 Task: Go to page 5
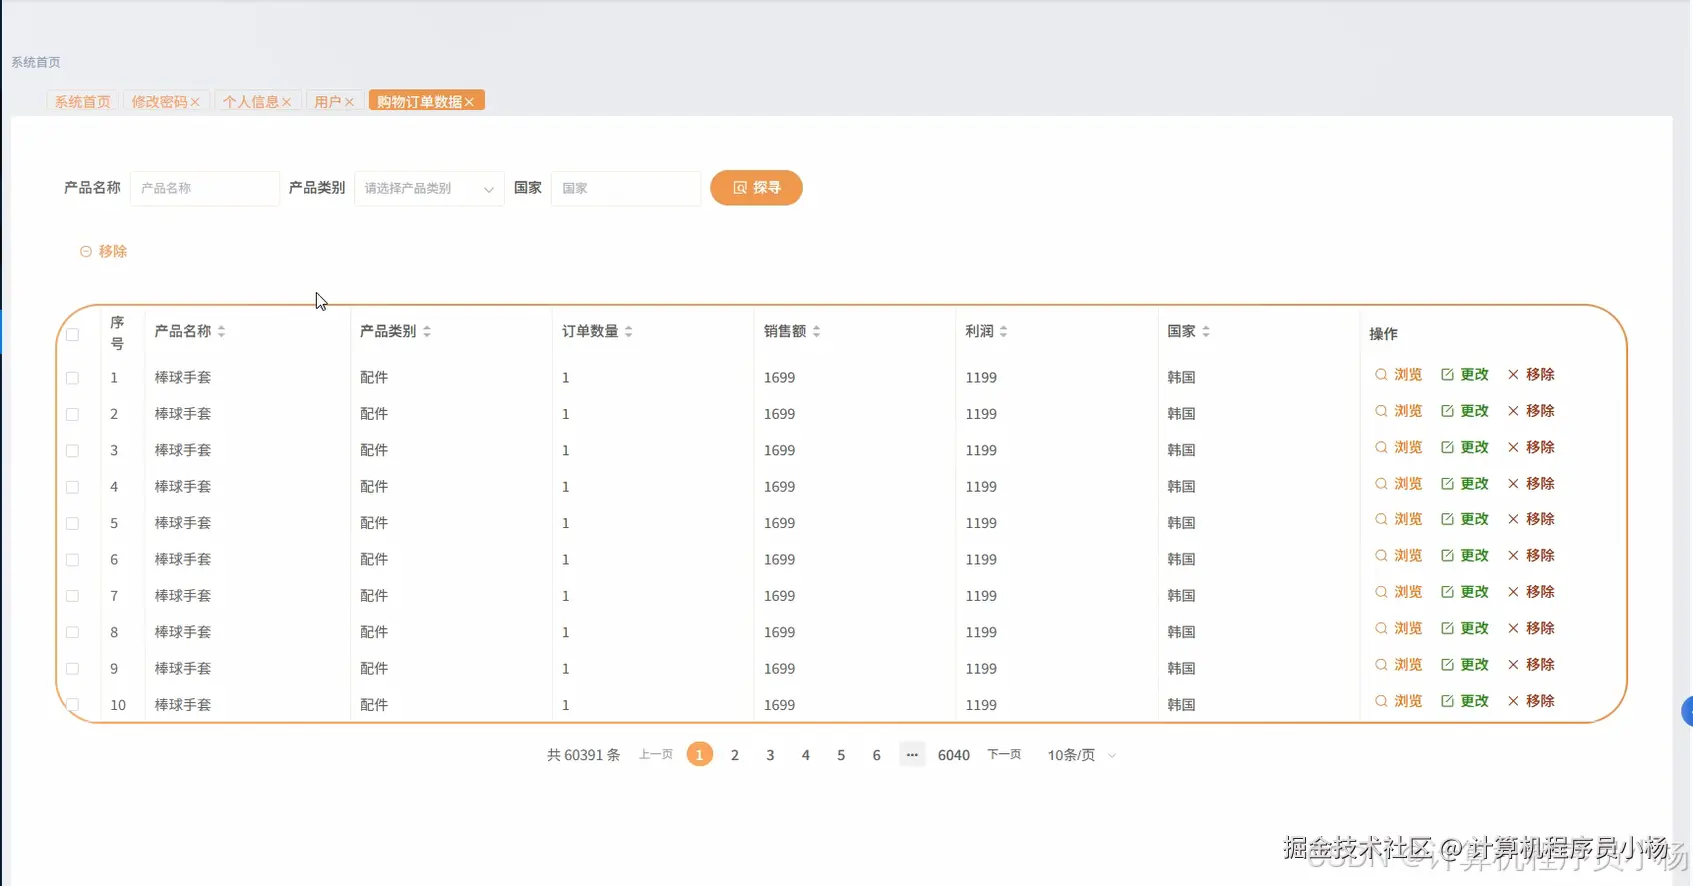point(841,755)
